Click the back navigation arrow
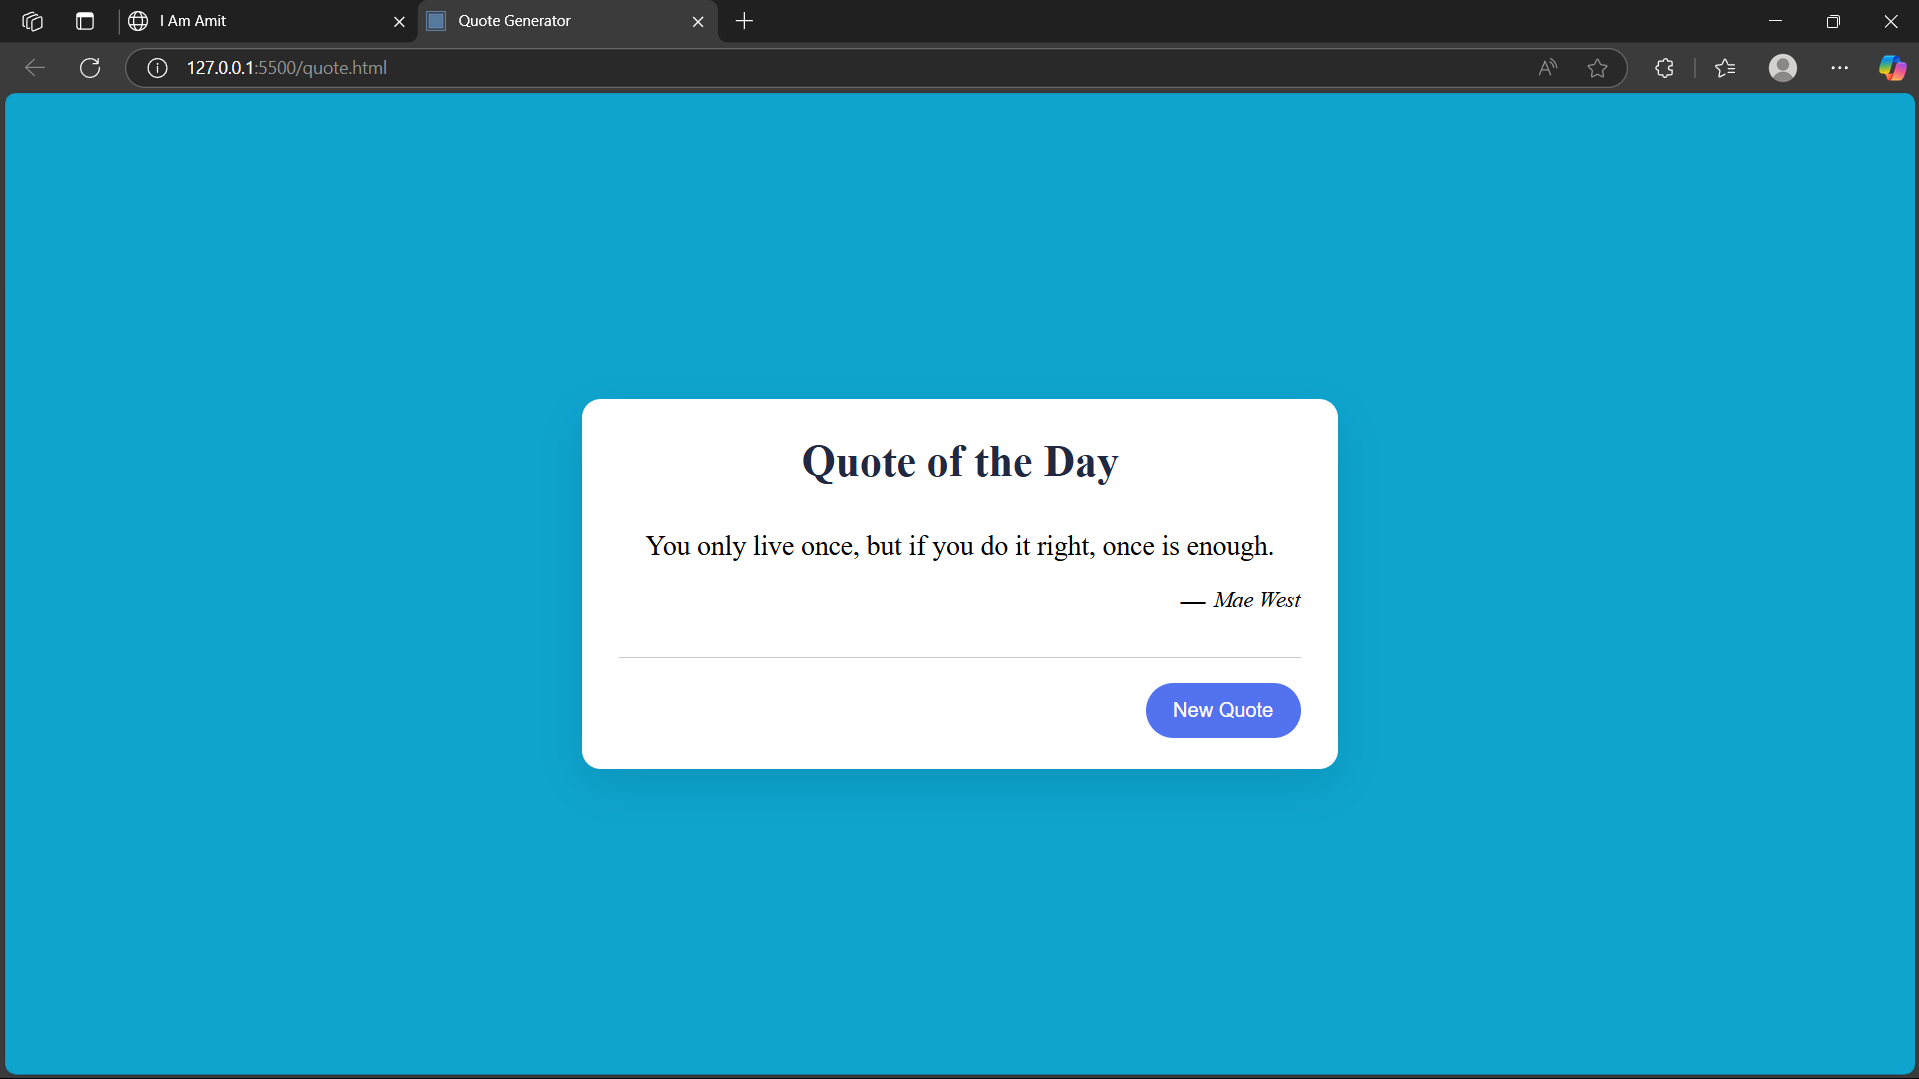1919x1079 pixels. pos(35,68)
